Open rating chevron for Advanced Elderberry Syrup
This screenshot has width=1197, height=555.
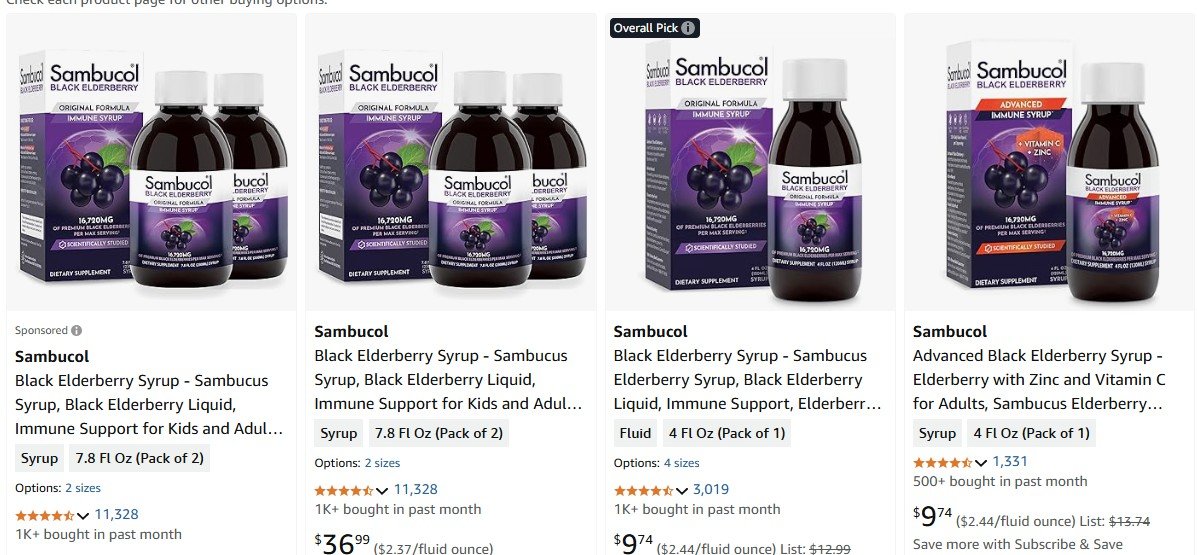(x=981, y=462)
